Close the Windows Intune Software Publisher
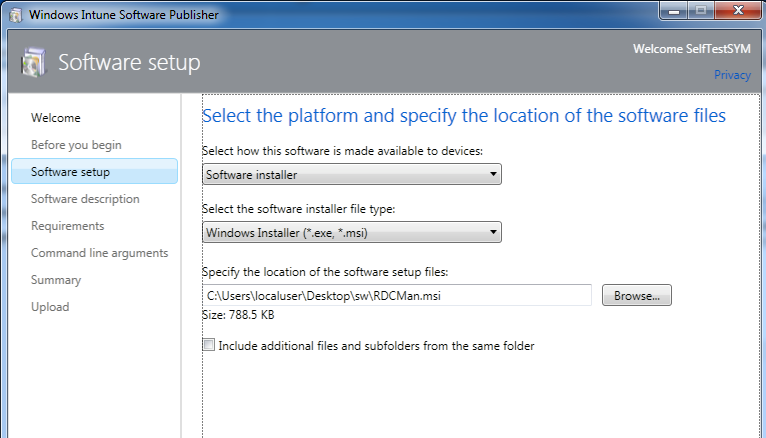Viewport: 766px width, 438px height. [x=737, y=12]
